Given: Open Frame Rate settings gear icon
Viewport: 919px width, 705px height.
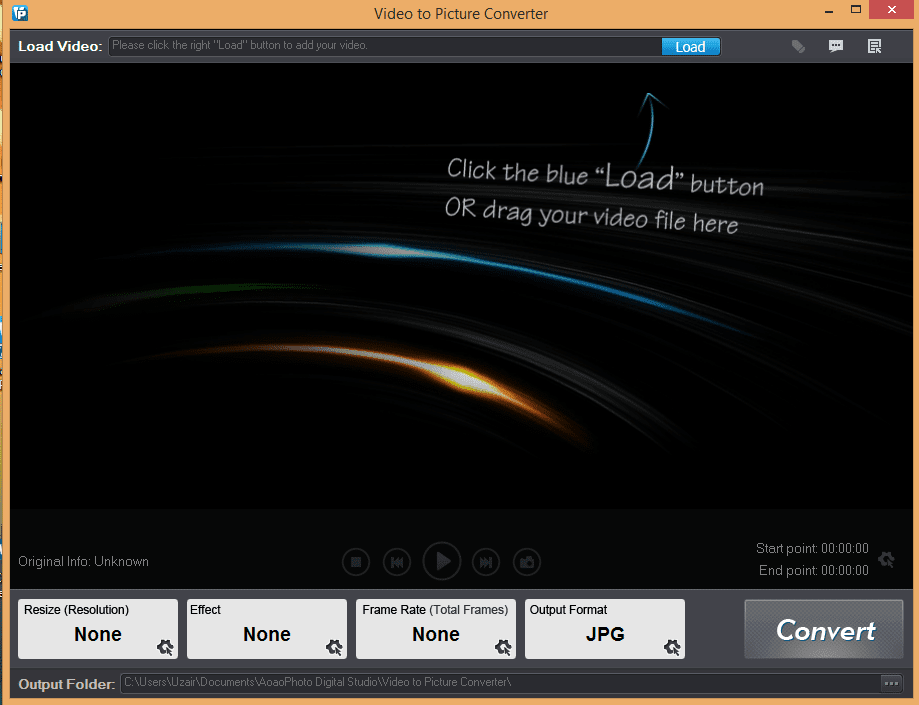Looking at the screenshot, I should click(x=502, y=649).
